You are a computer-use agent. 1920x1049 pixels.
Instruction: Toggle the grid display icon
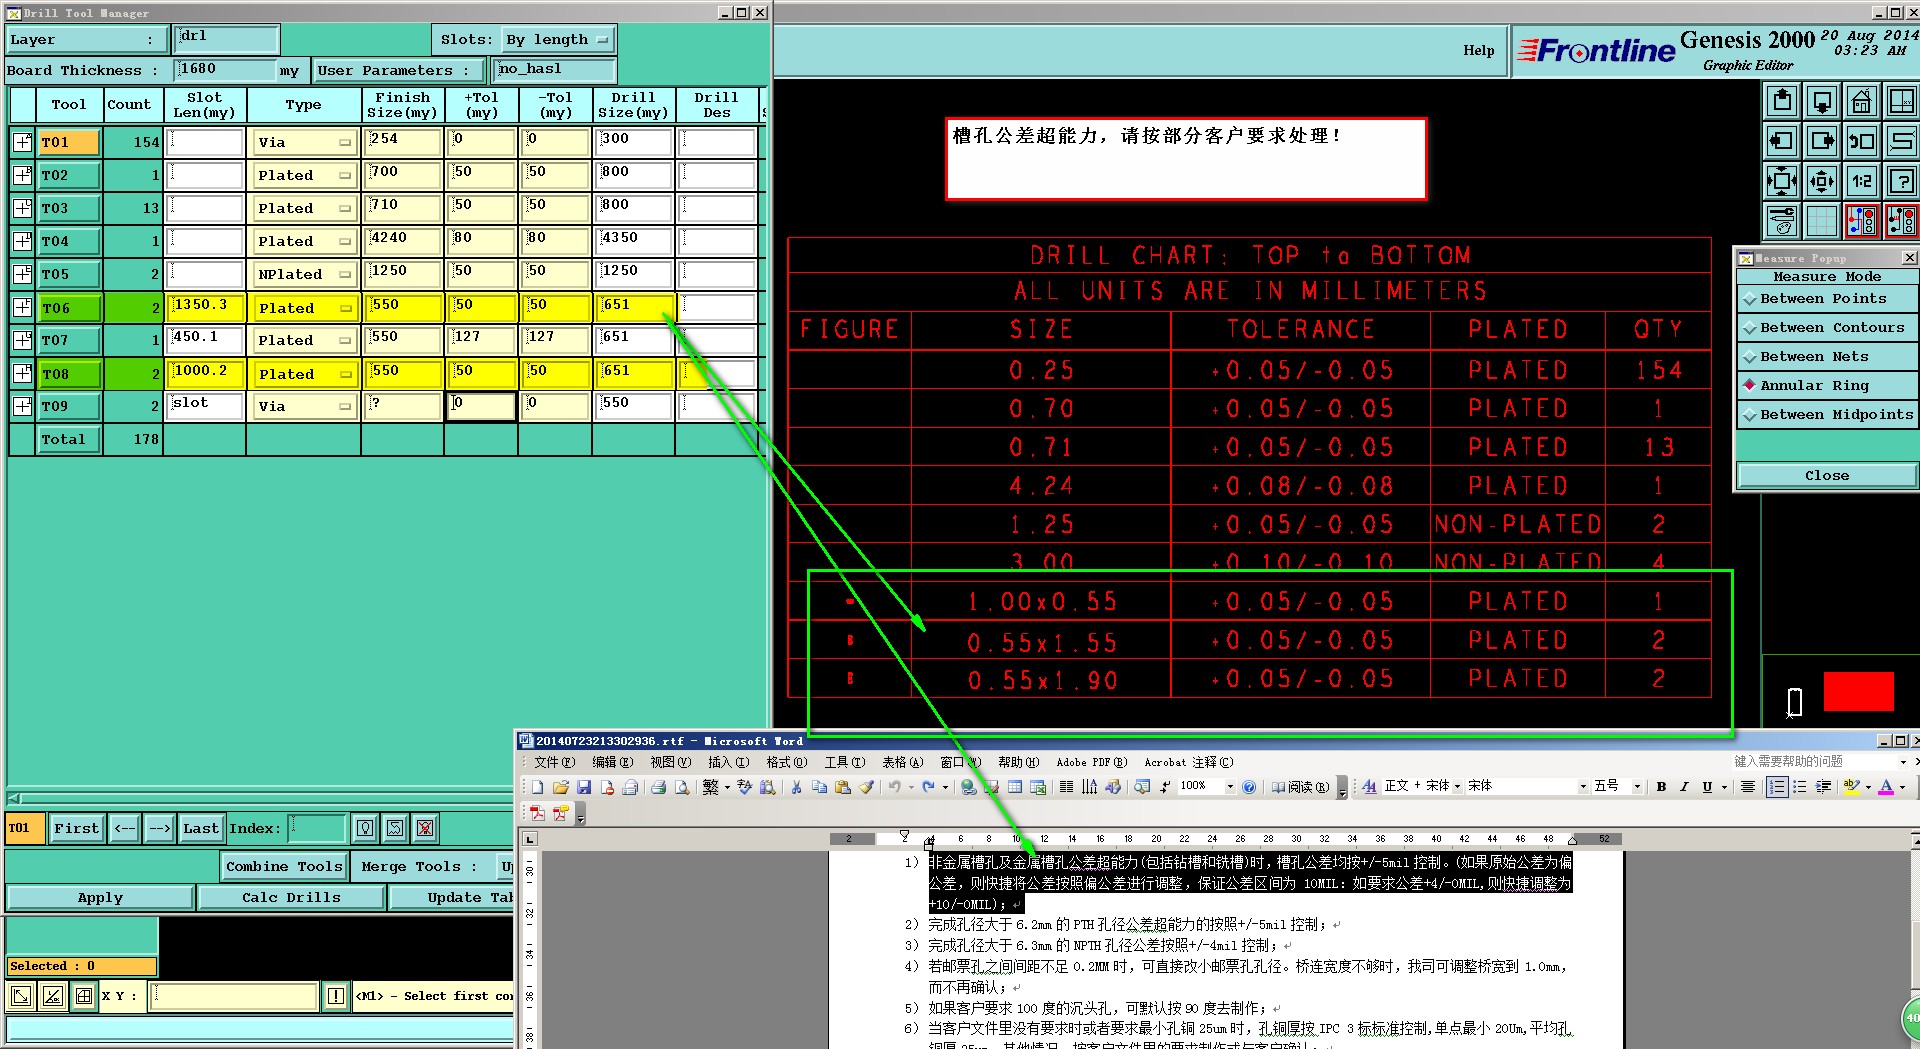tap(1822, 221)
